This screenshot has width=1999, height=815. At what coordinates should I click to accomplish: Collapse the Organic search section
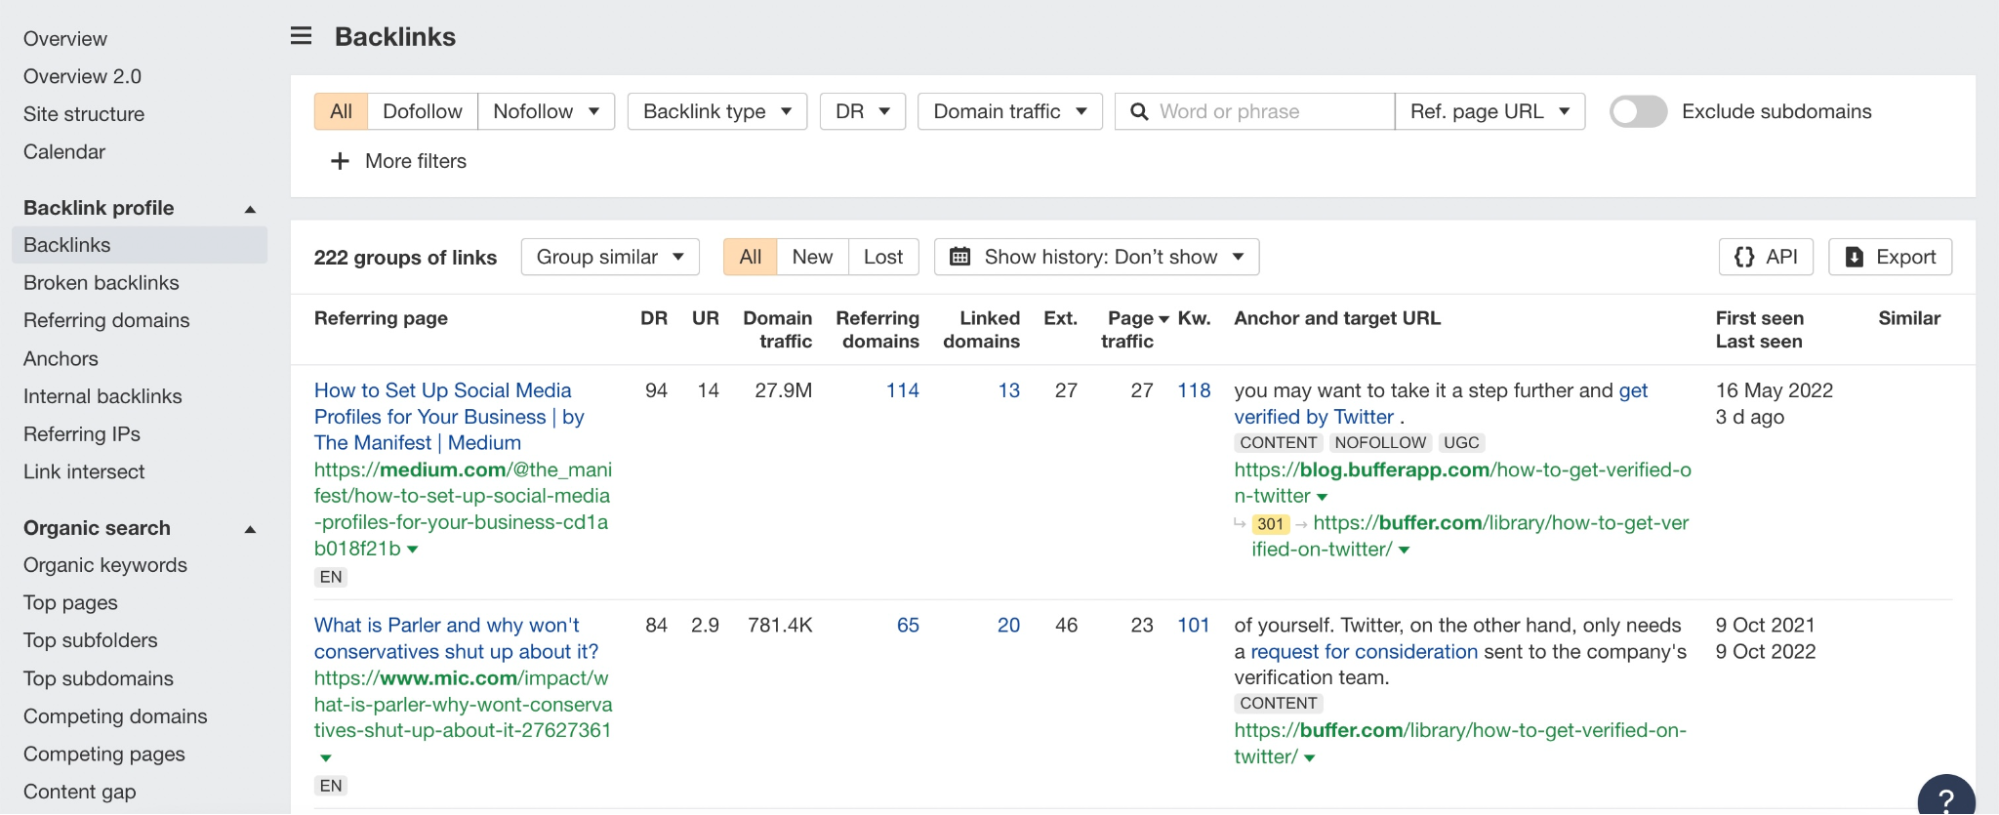tap(250, 529)
